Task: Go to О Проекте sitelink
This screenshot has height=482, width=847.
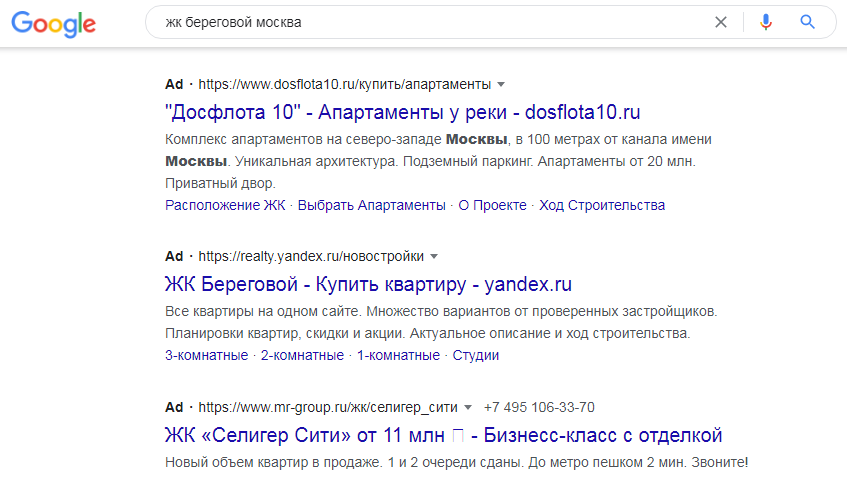Action: (x=492, y=205)
